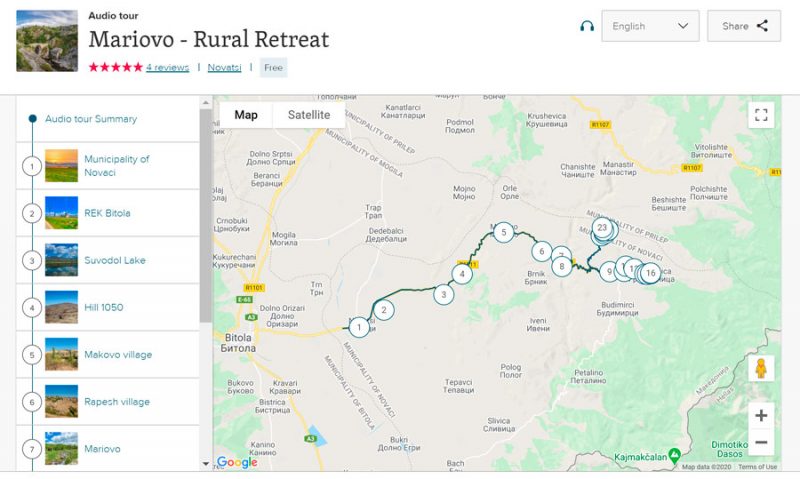Open the Novatsi location link
This screenshot has width=800, height=479.
[x=224, y=68]
